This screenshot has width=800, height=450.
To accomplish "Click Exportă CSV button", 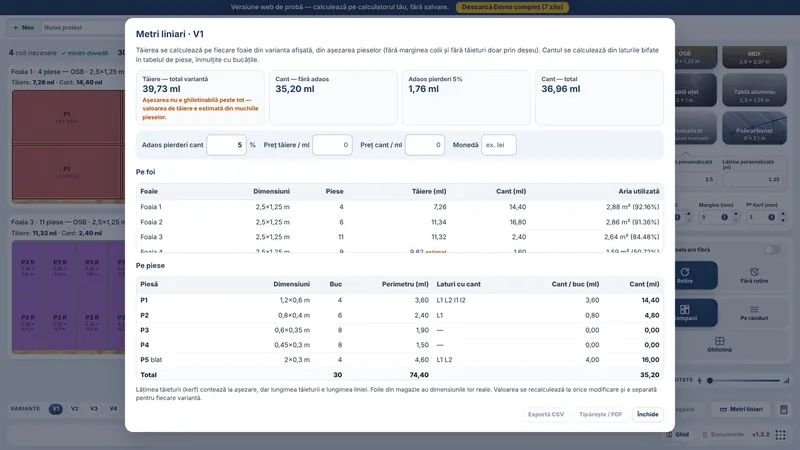I will 546,414.
